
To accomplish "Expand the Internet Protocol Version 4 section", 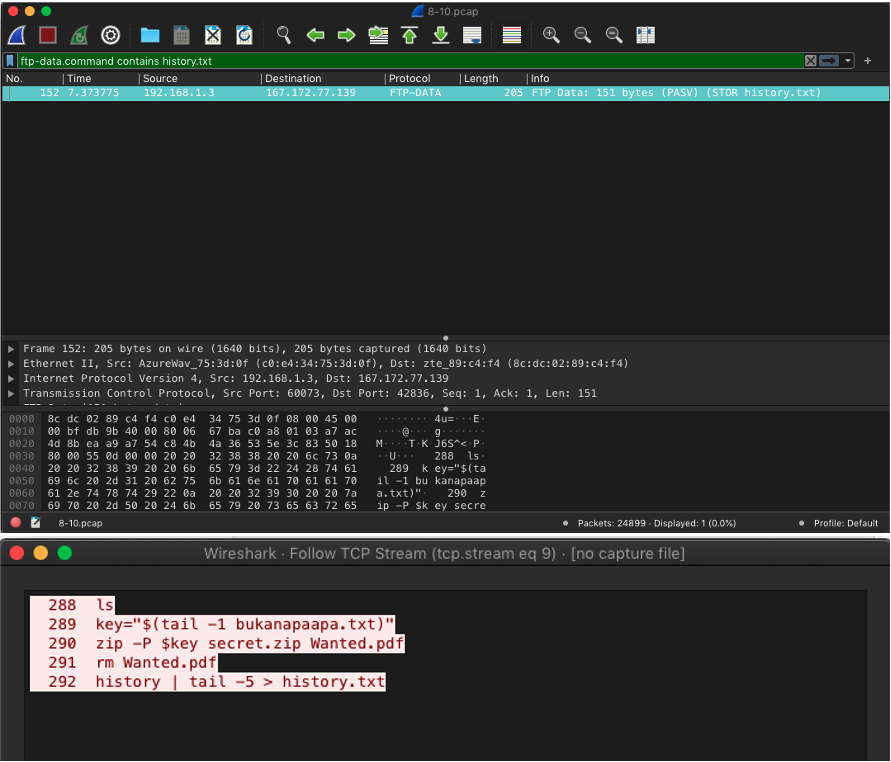I will [9, 378].
